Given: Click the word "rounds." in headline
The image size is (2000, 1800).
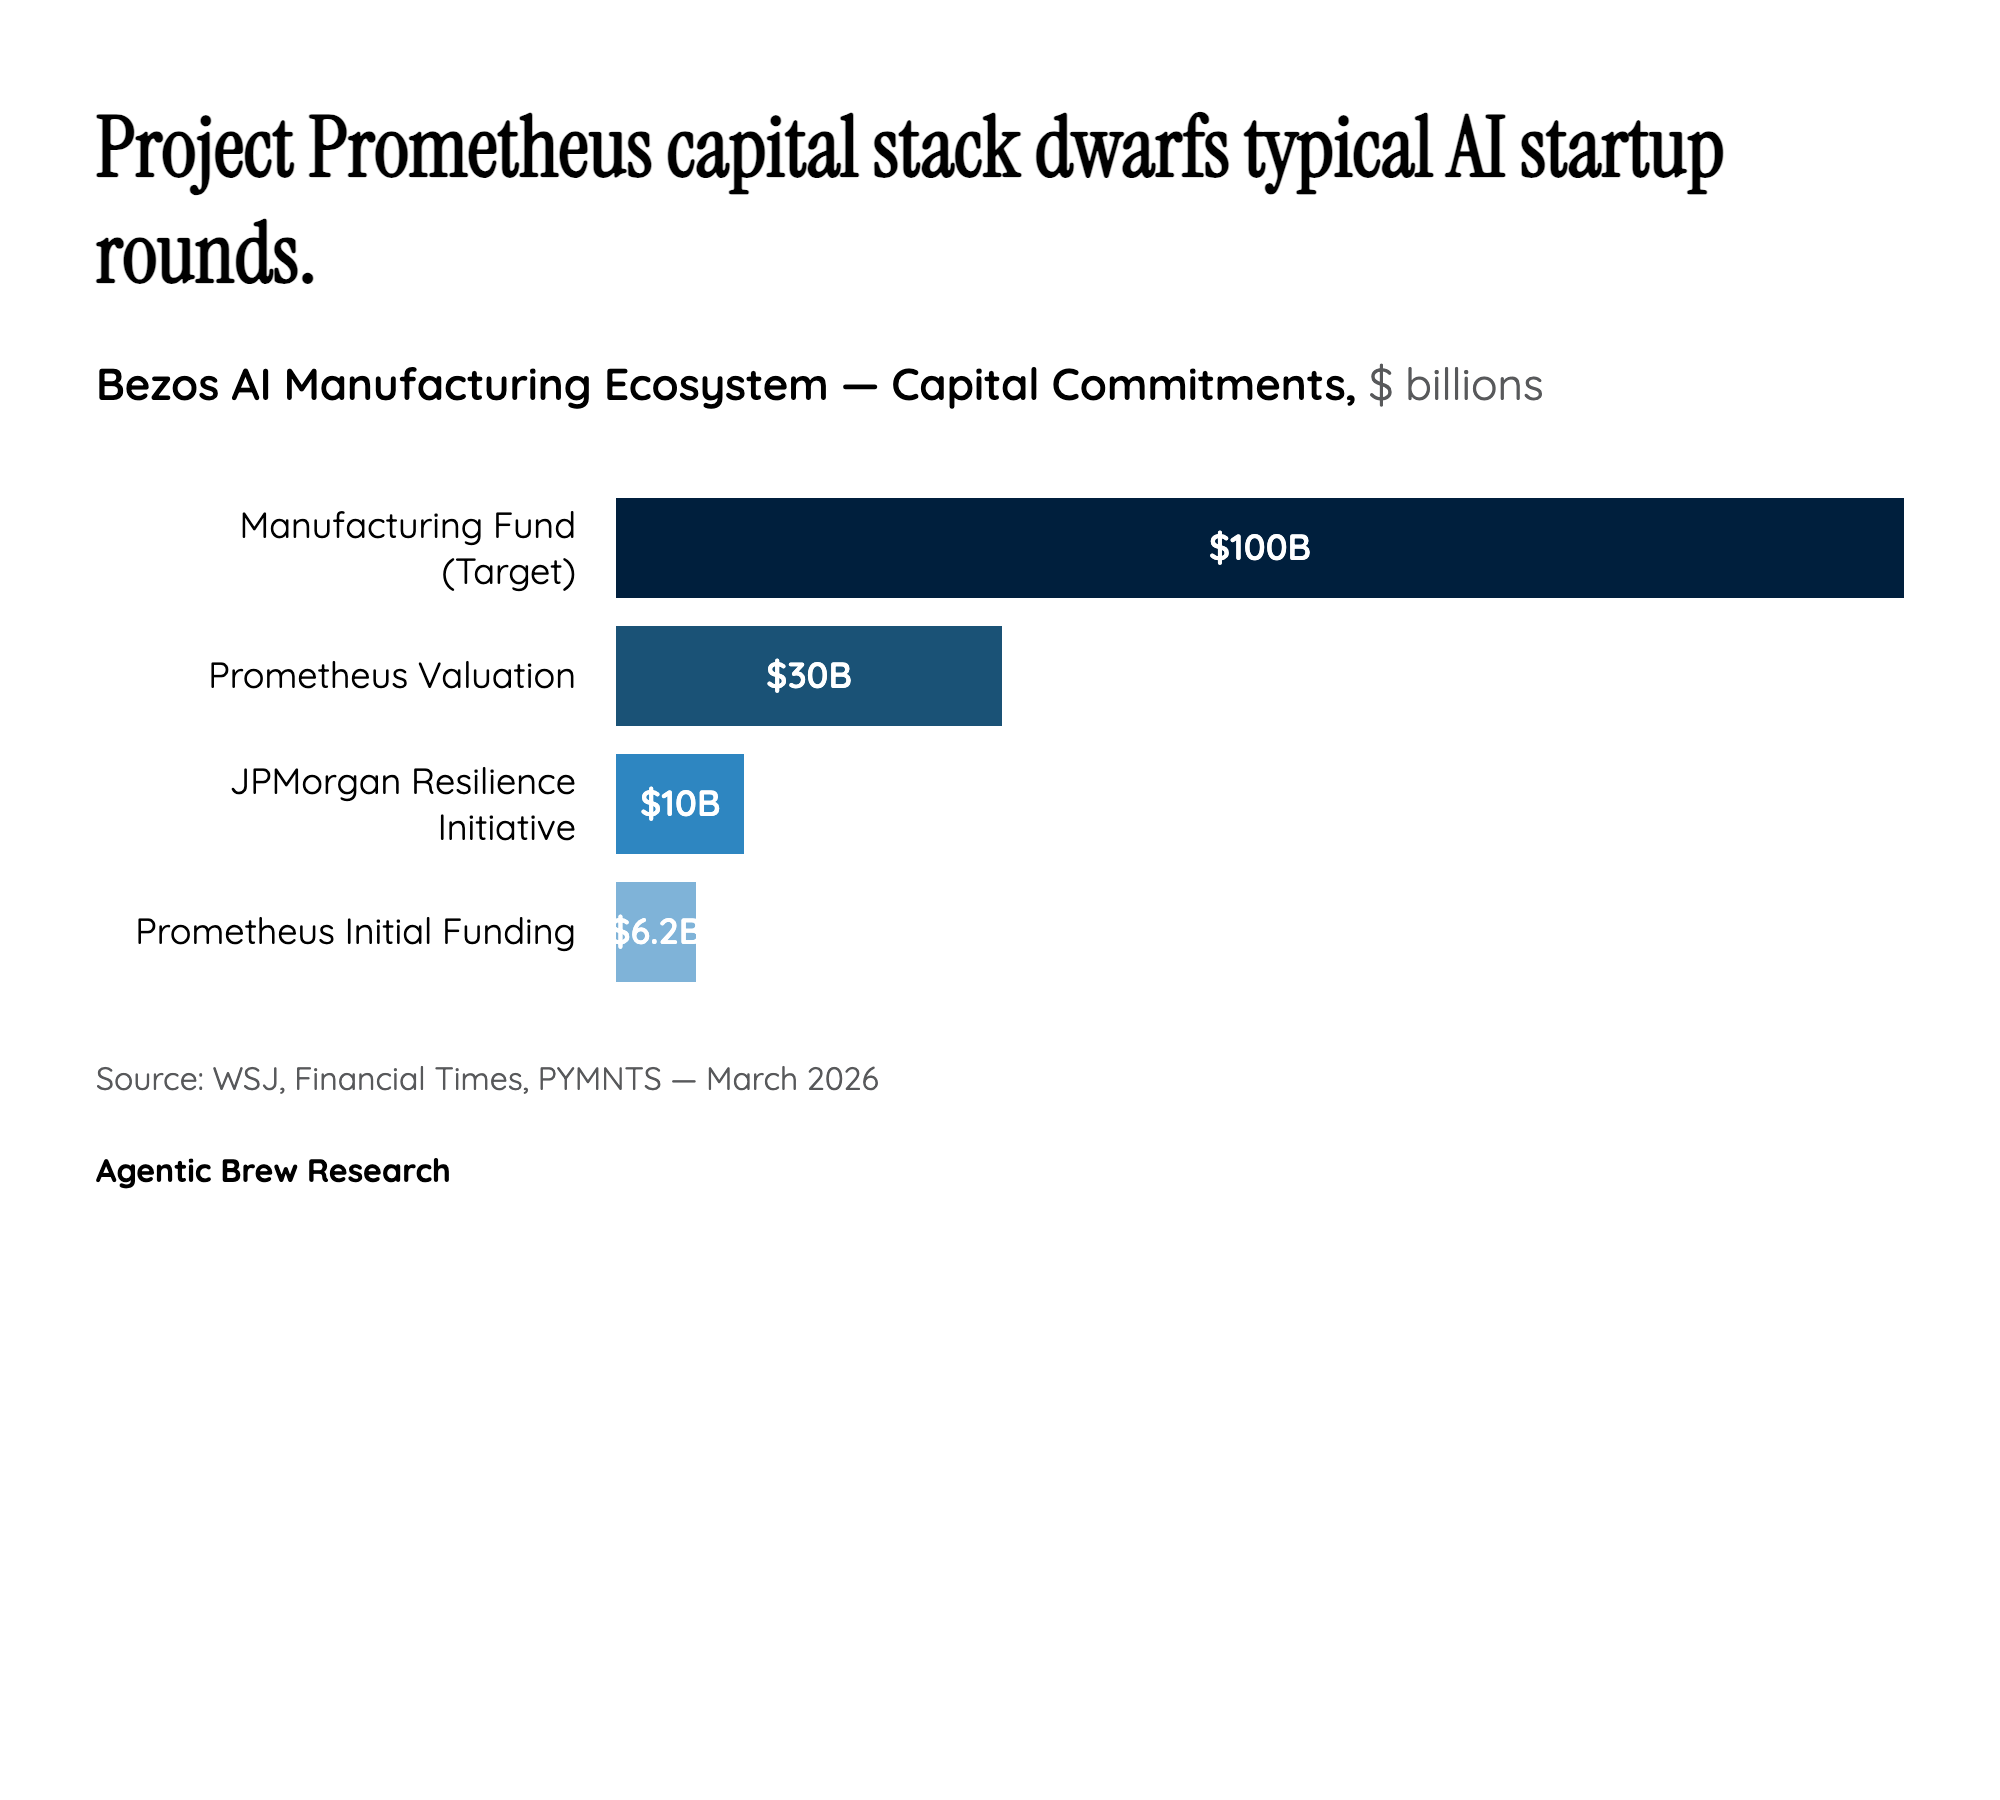Looking at the screenshot, I should (x=205, y=254).
